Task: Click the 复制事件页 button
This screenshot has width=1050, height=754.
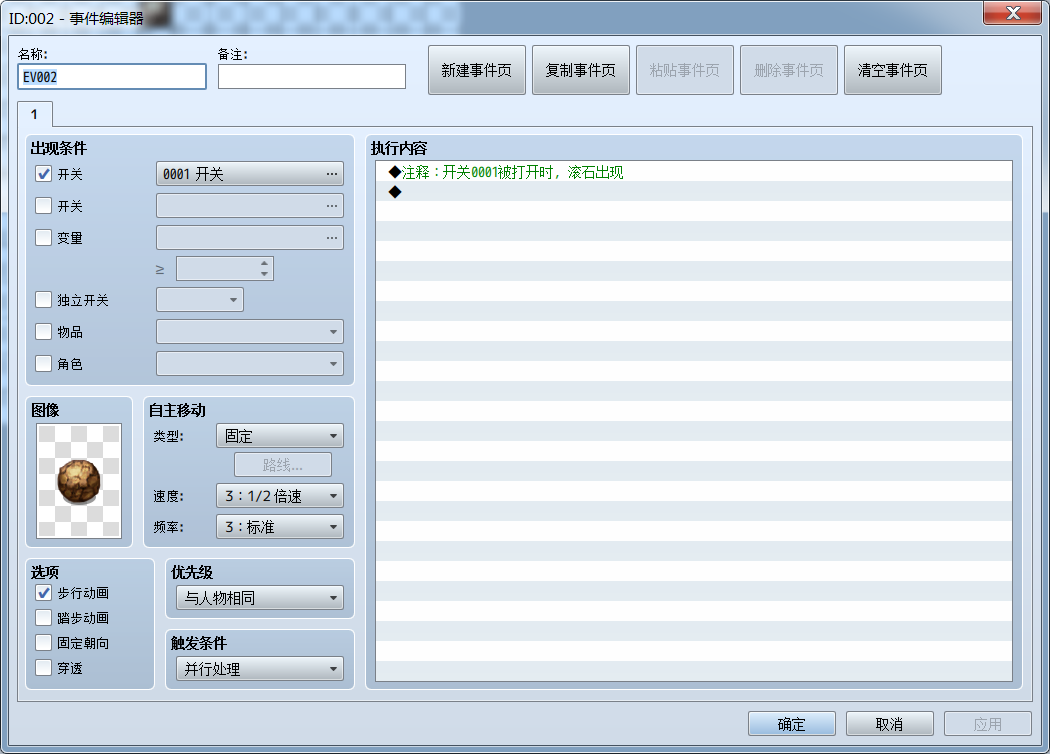Action: coord(581,70)
